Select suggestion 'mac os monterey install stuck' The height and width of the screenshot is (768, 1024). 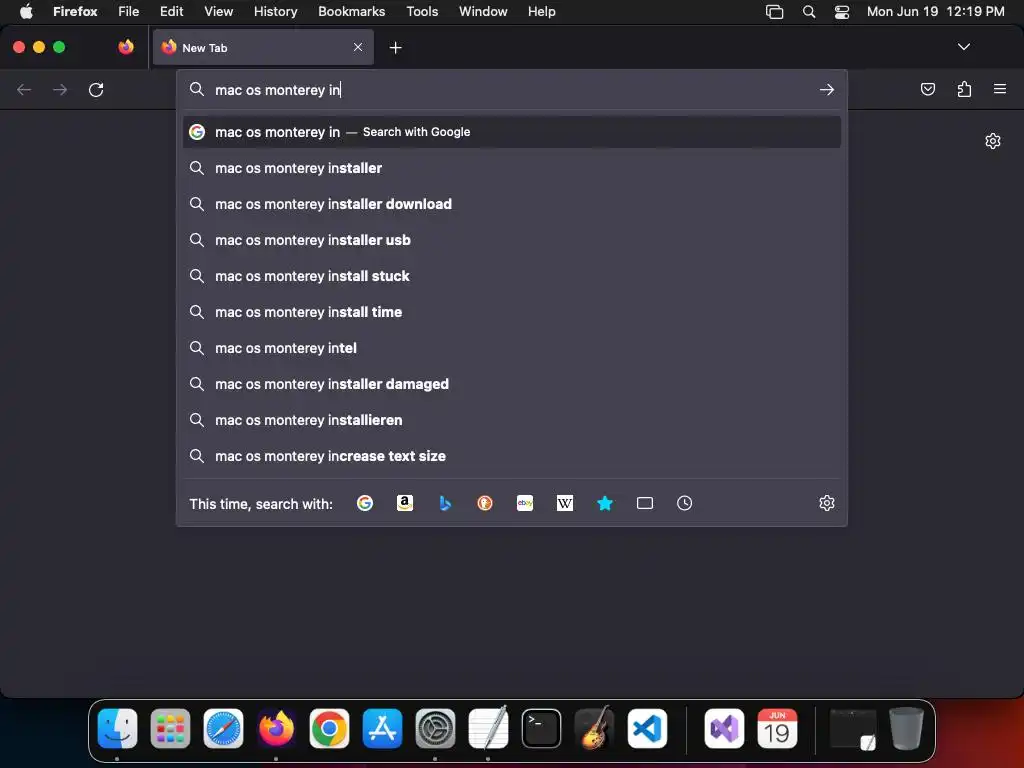[x=512, y=276]
